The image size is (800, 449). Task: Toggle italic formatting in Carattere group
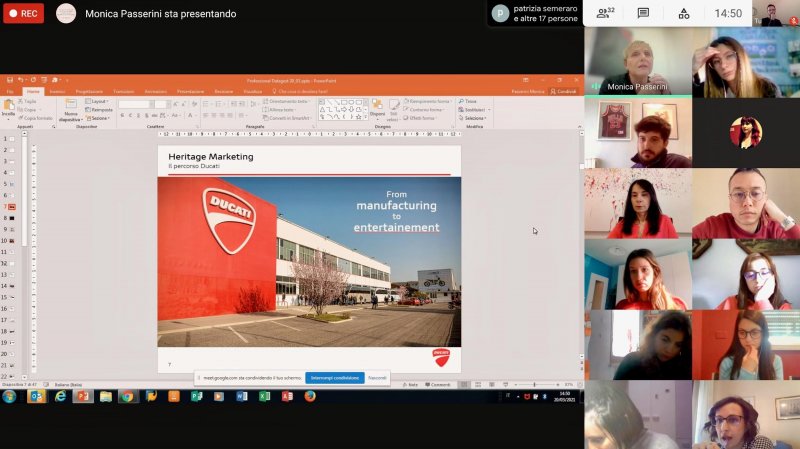[131, 116]
